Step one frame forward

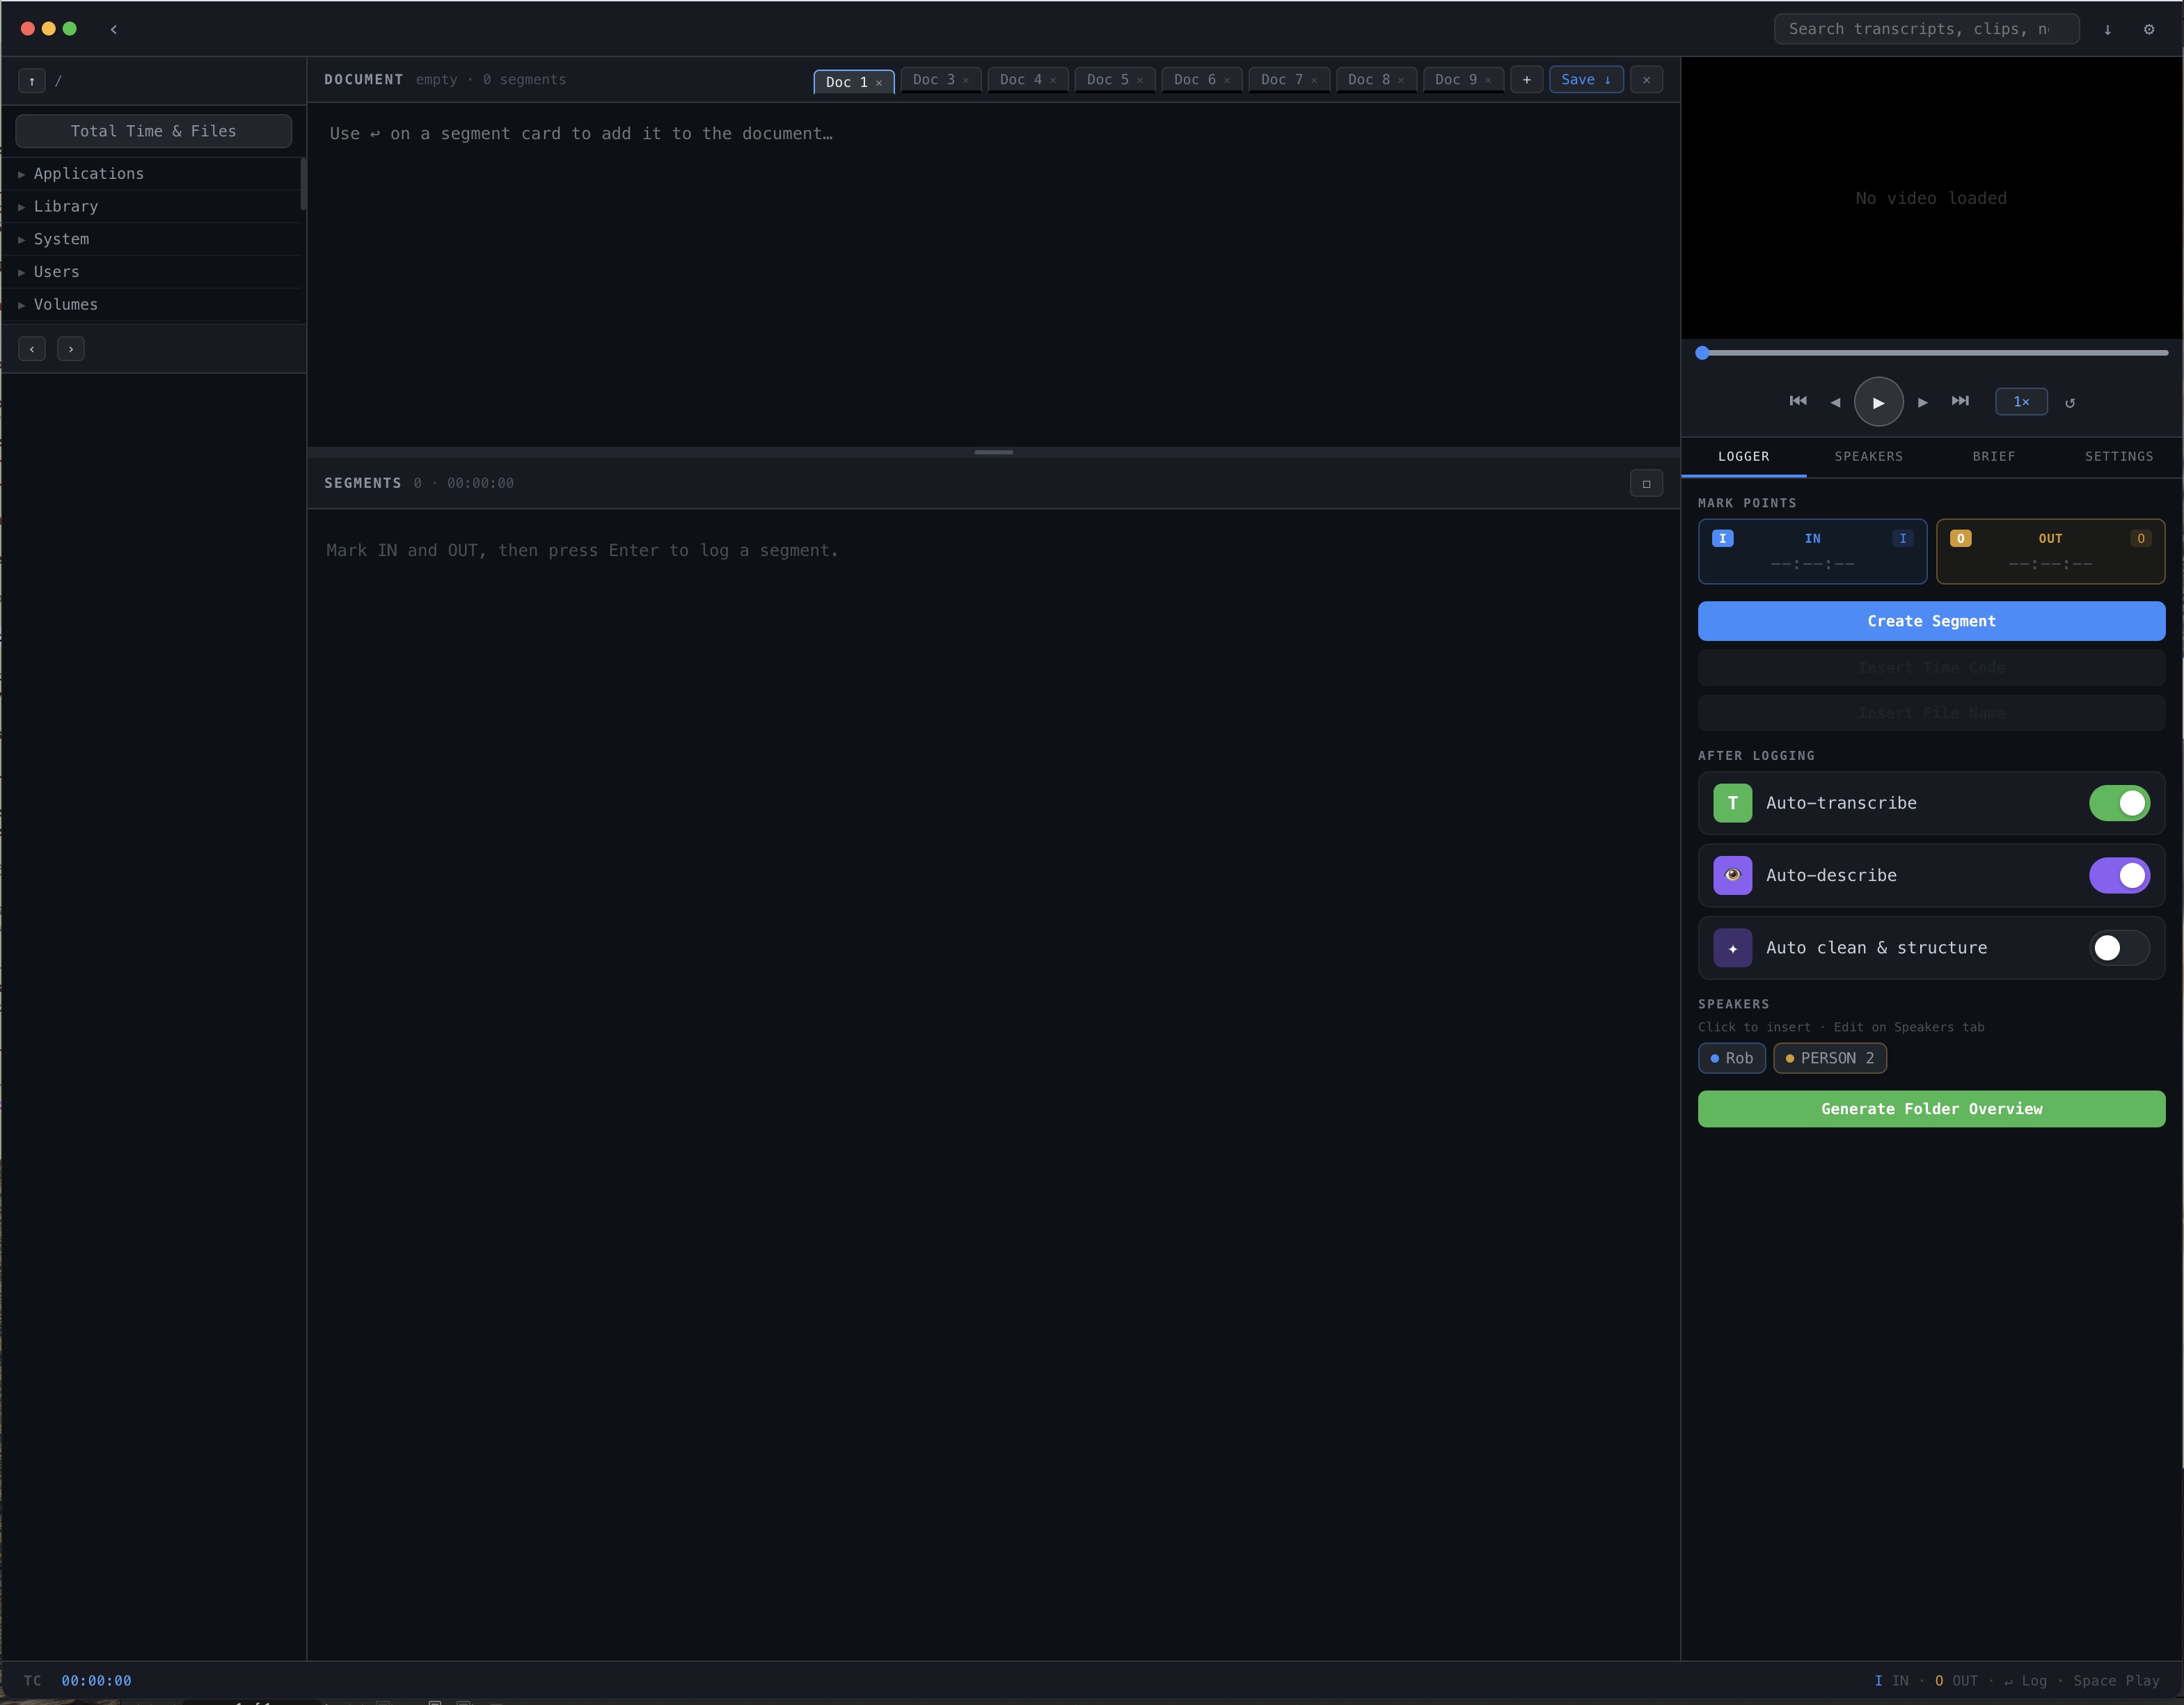[1922, 402]
